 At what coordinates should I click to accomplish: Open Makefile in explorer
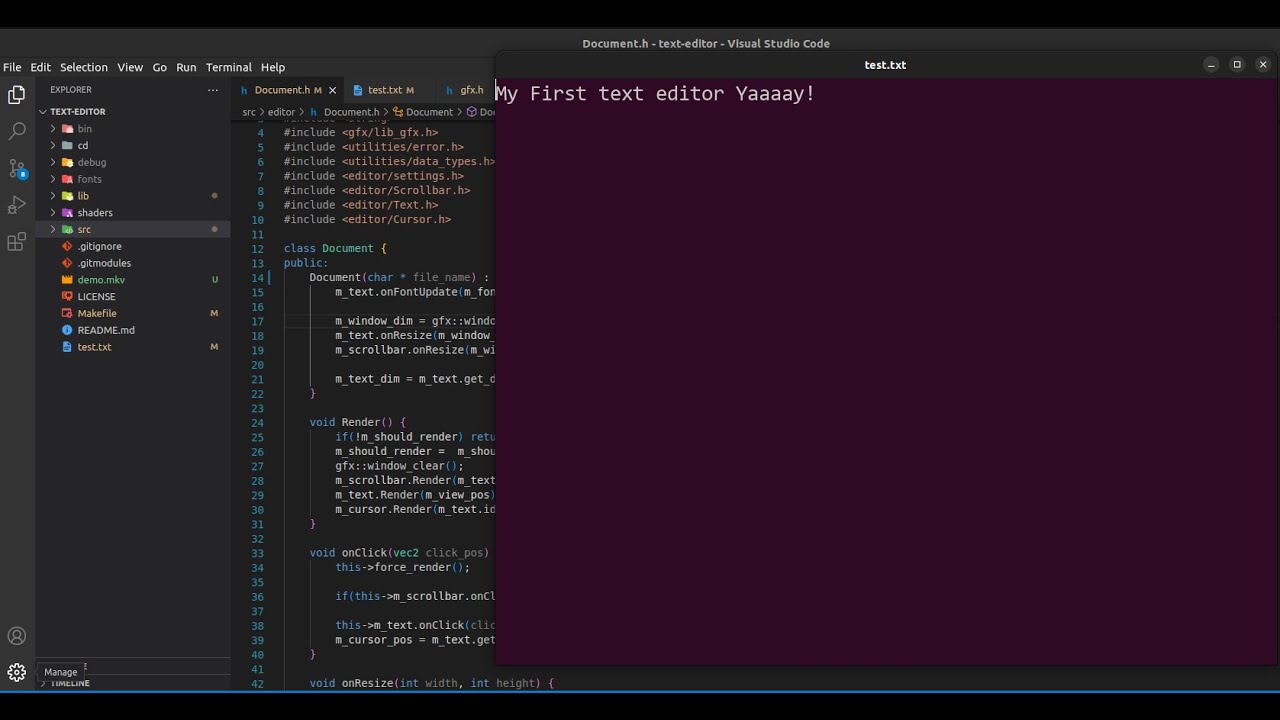[97, 313]
